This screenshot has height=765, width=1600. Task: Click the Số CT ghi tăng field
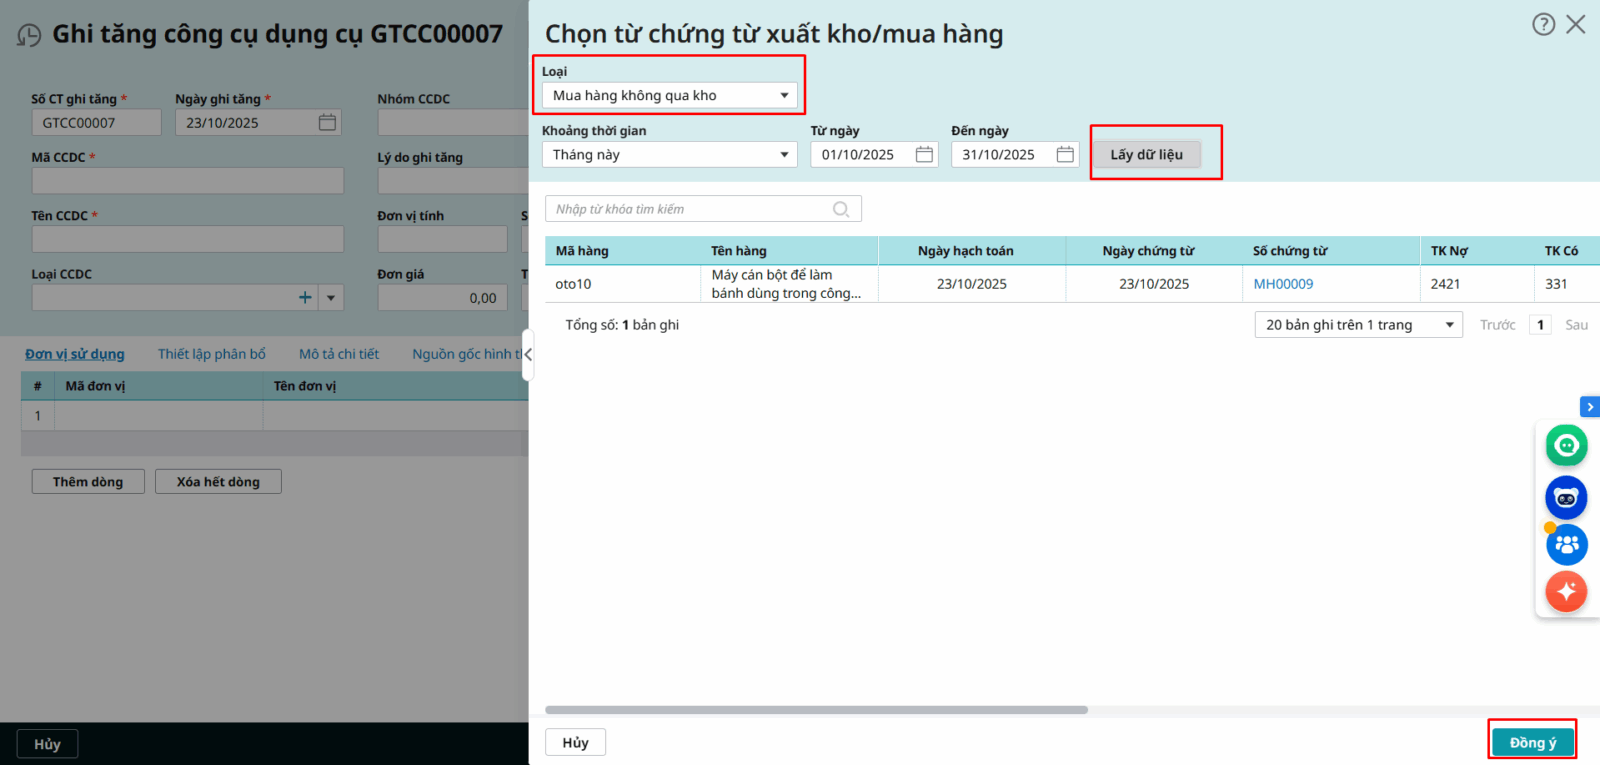pyautogui.click(x=96, y=122)
